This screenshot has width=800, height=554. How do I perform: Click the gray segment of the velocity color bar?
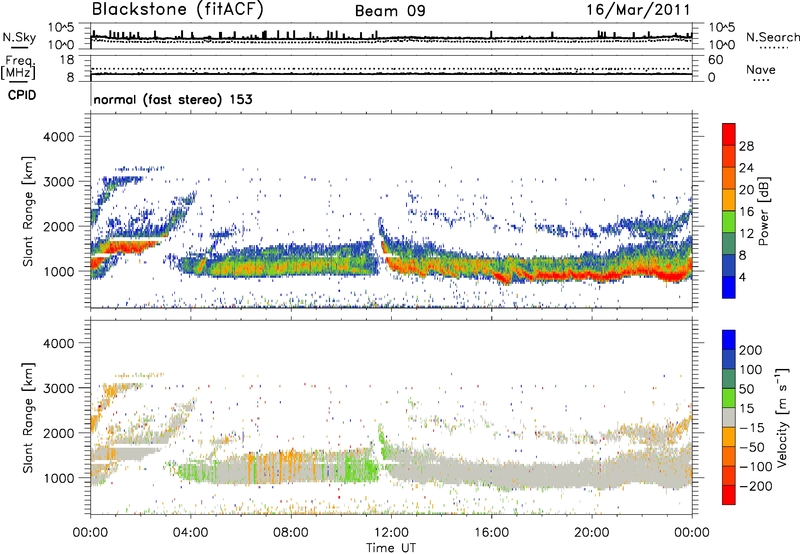(729, 418)
